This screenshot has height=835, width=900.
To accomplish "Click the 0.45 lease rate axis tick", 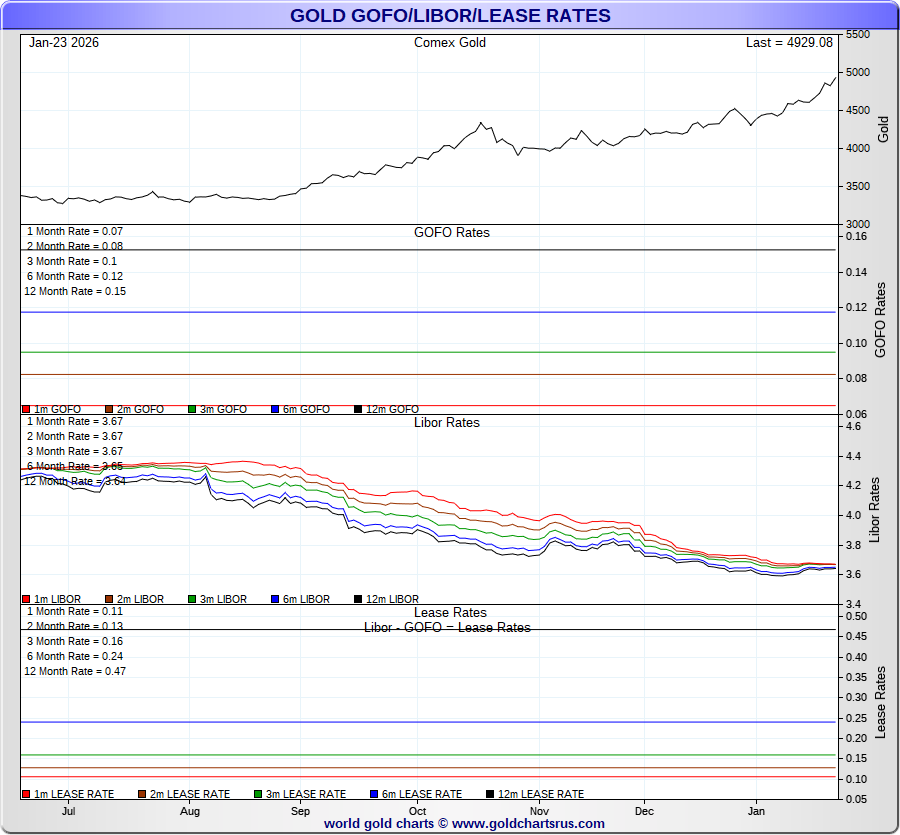I will 856,636.
